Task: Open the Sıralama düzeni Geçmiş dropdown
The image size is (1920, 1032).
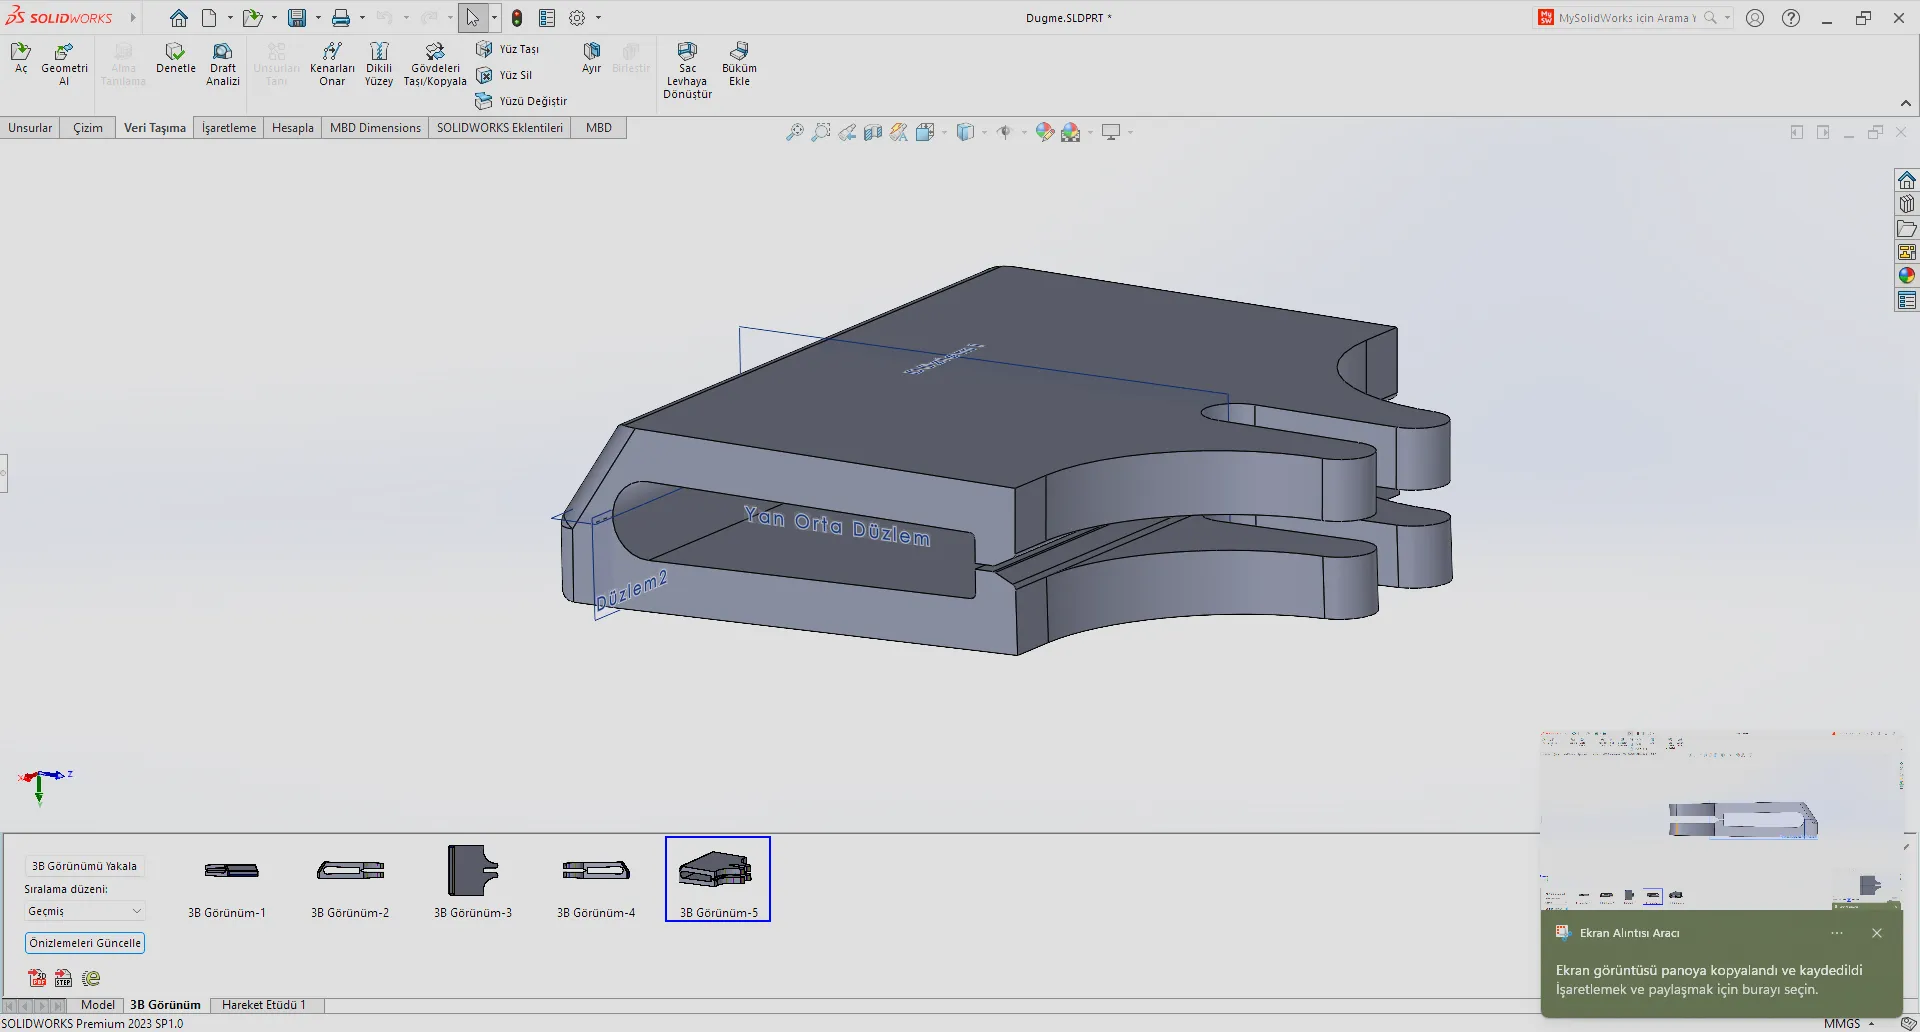Action: point(85,911)
